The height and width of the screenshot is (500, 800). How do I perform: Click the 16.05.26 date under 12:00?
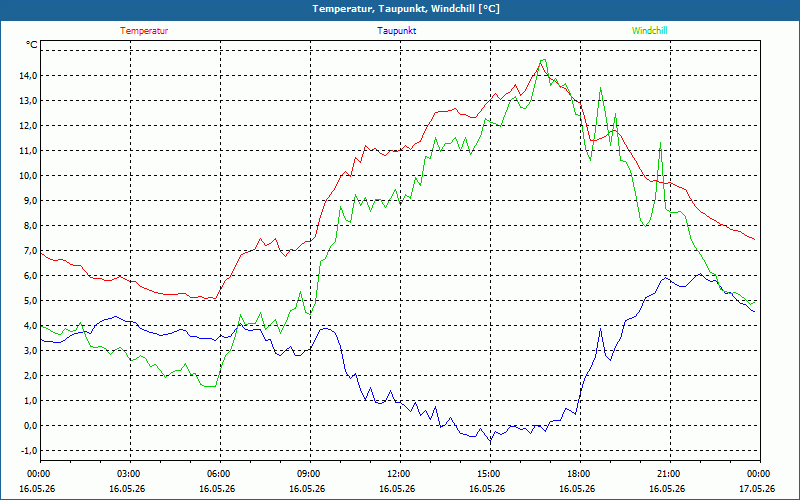click(x=397, y=488)
